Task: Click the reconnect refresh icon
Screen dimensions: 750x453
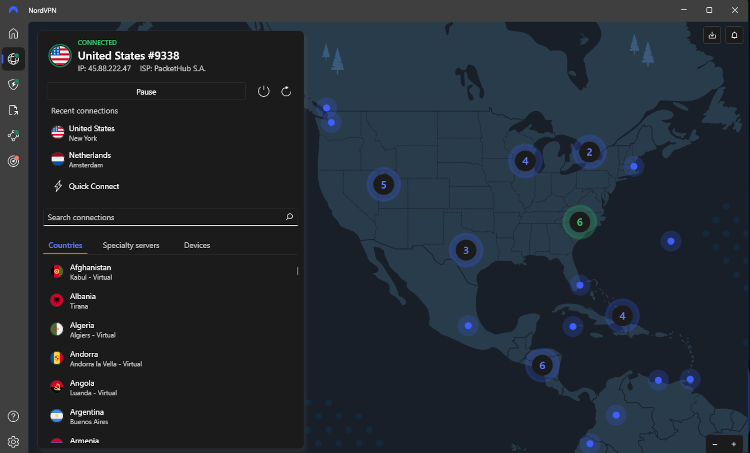Action: pyautogui.click(x=286, y=91)
